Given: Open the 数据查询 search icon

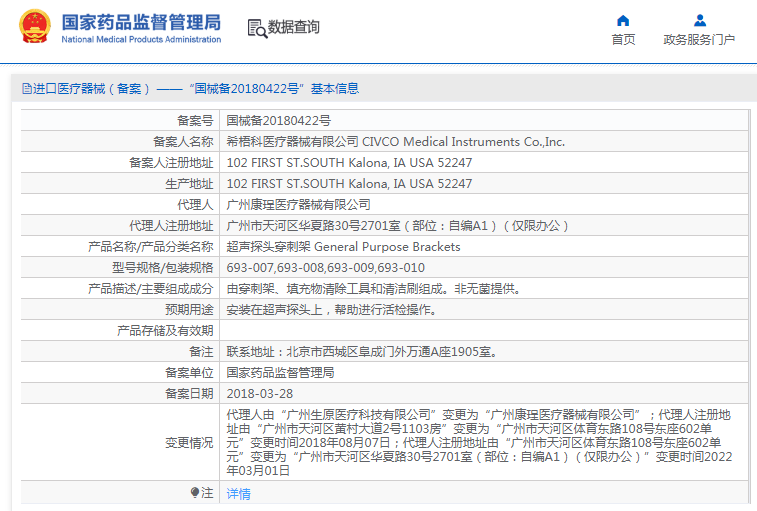Looking at the screenshot, I should click(257, 28).
